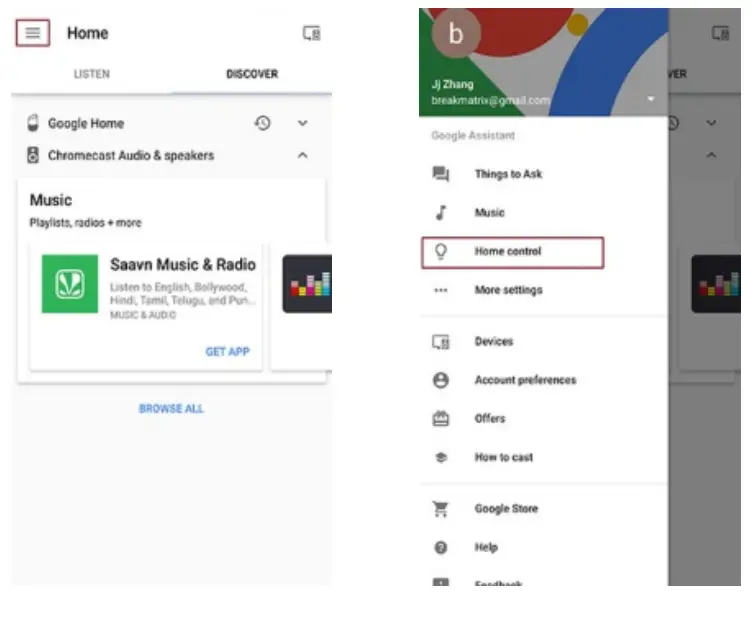
Task: Click the BROWSE ALL link
Action: (171, 409)
